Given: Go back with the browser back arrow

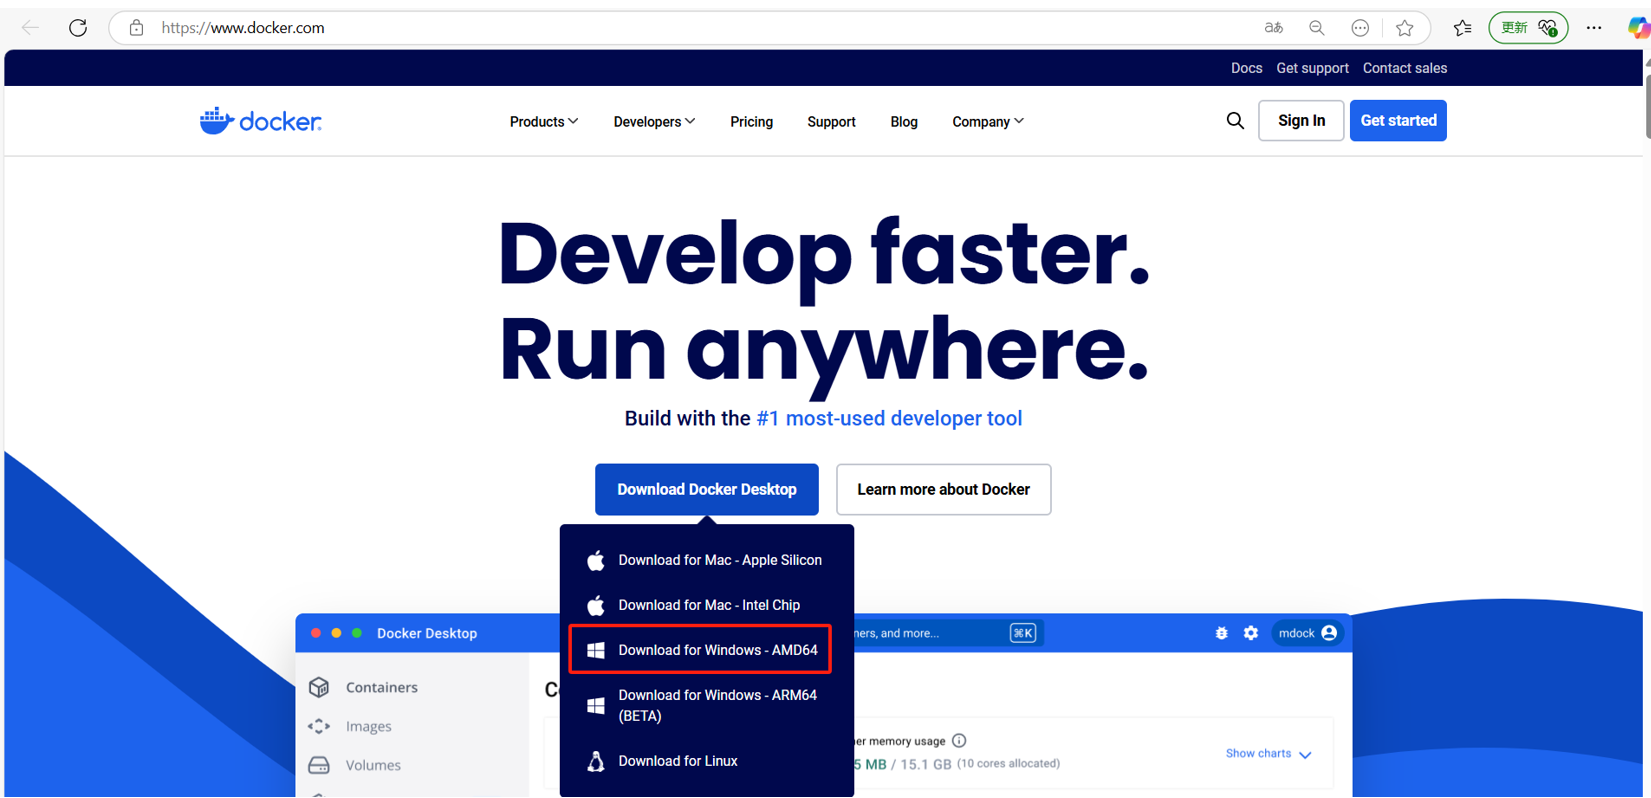Looking at the screenshot, I should click(30, 28).
